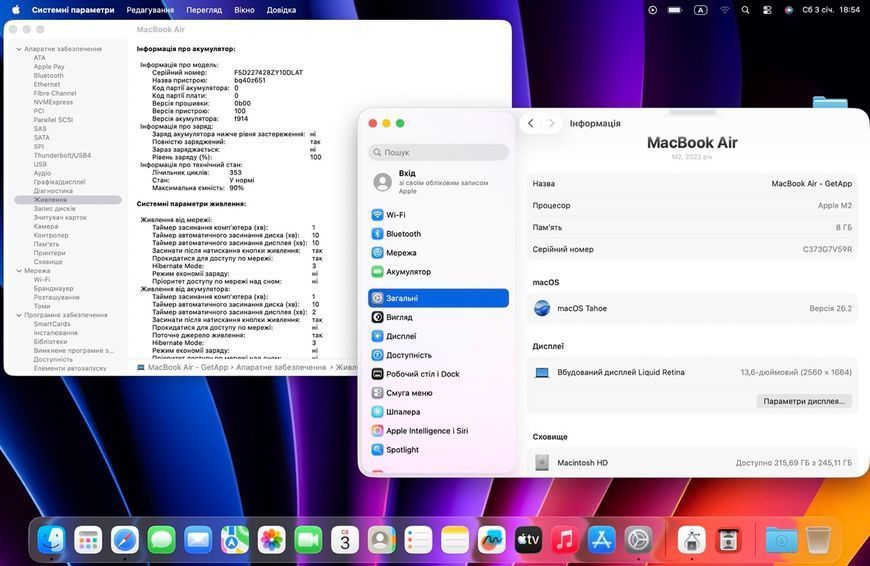The image size is (870, 566).
Task: Open Перегляд menu
Action: point(204,9)
